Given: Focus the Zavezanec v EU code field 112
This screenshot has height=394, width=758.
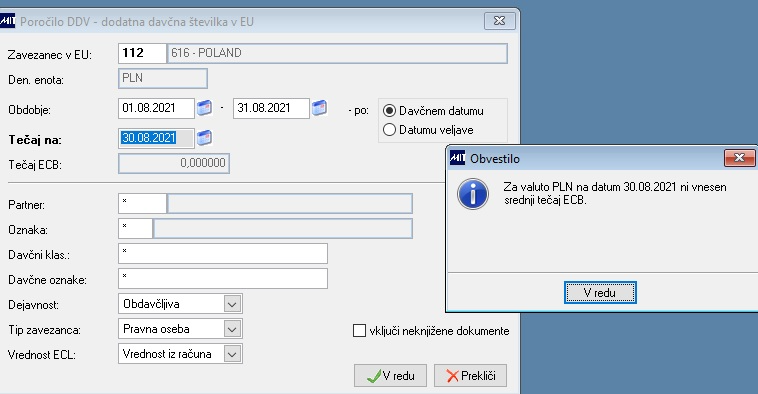Looking at the screenshot, I should [142, 53].
